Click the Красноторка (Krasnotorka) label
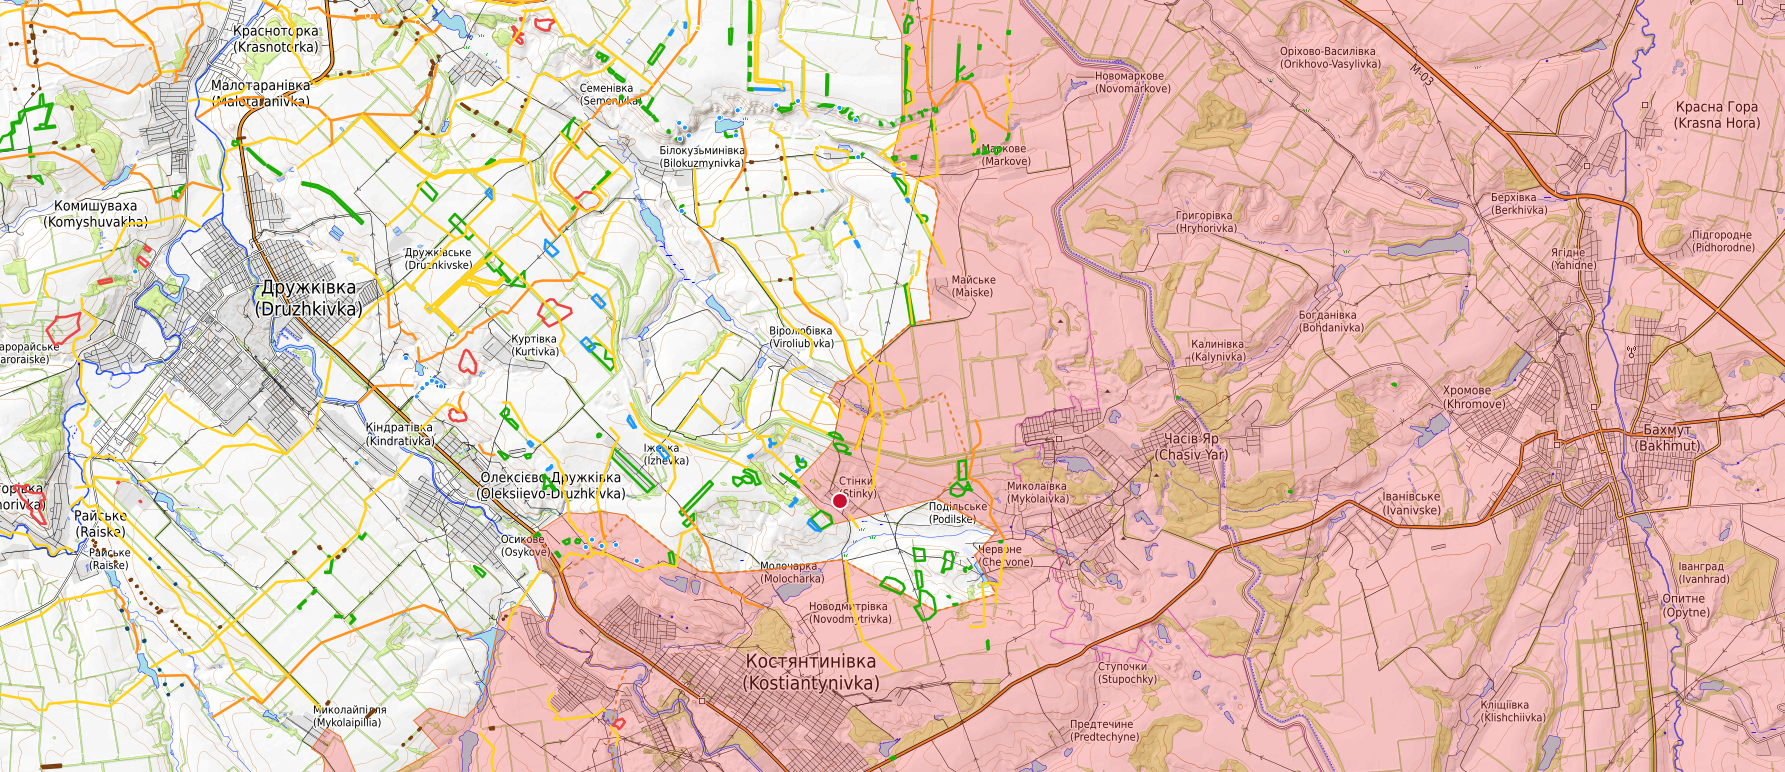Viewport: 1785px width, 772px height. (x=276, y=39)
